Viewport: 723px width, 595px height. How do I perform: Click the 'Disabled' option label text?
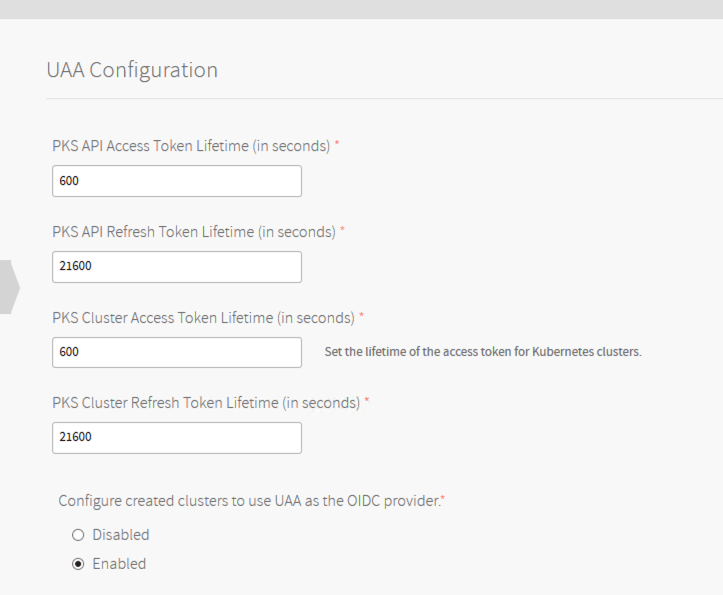121,535
